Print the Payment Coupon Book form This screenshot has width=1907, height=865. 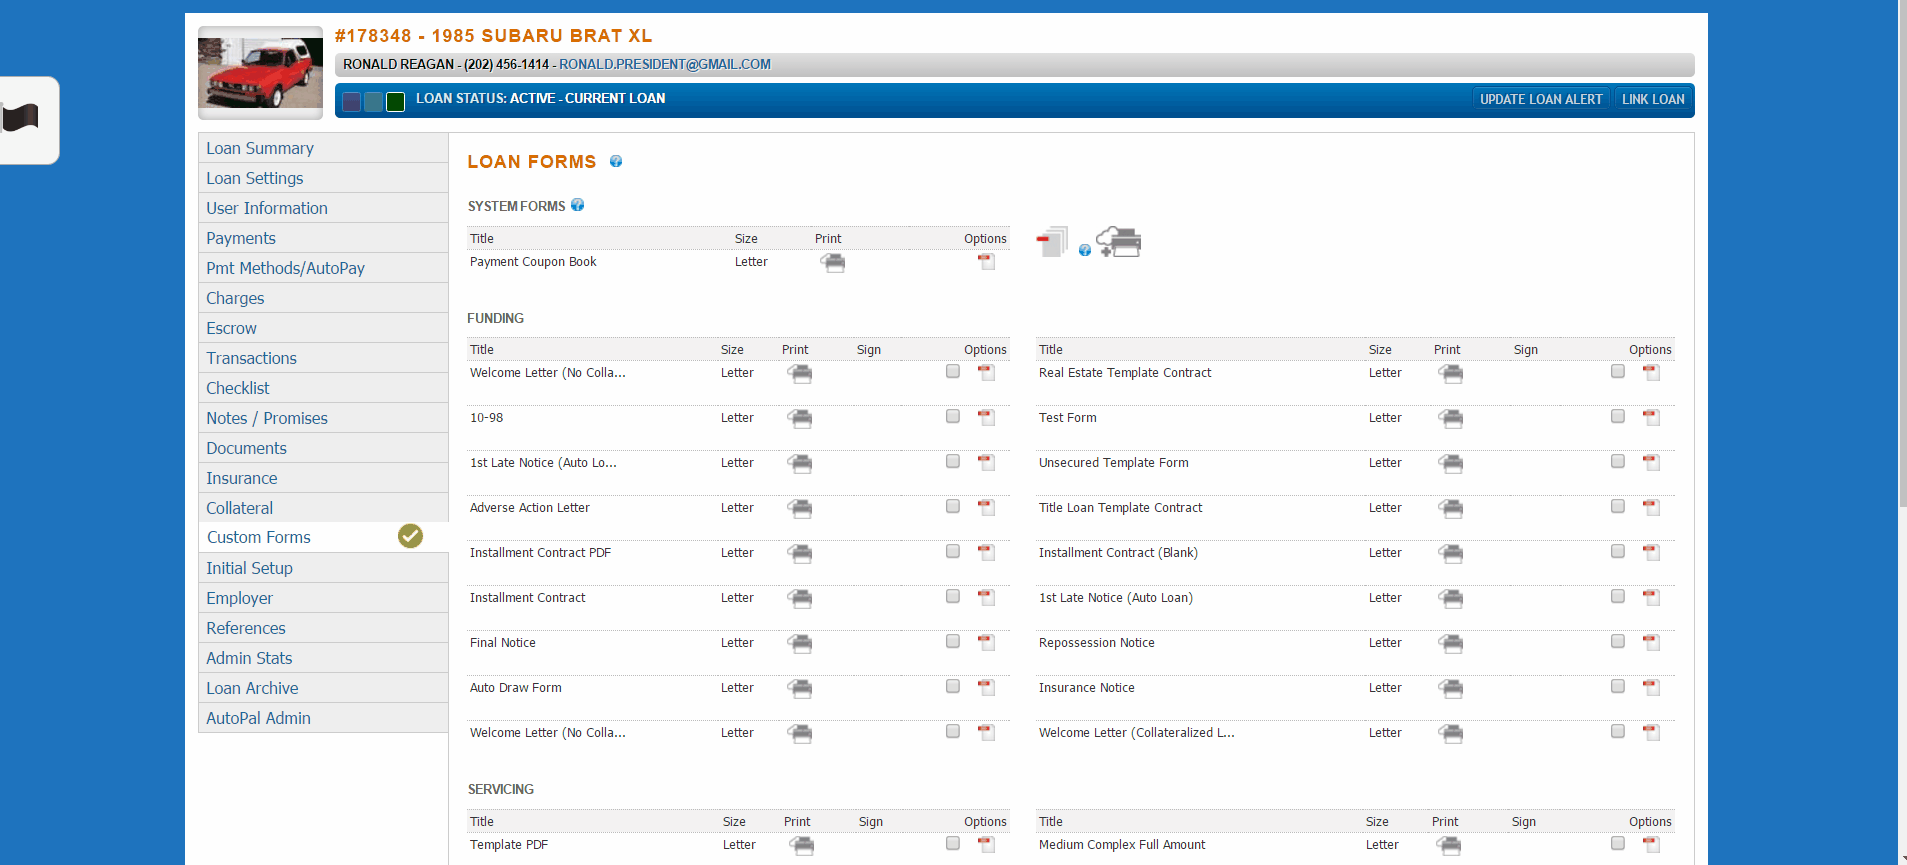832,263
